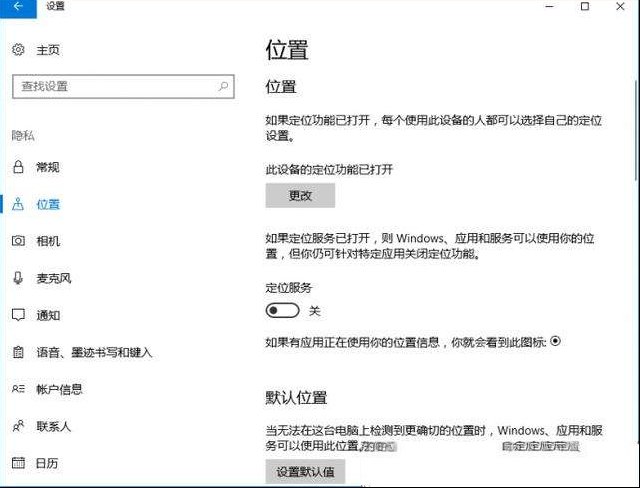Screen dimensions: 640x488
Task: Open 日历 privacy settings
Action: point(47,463)
